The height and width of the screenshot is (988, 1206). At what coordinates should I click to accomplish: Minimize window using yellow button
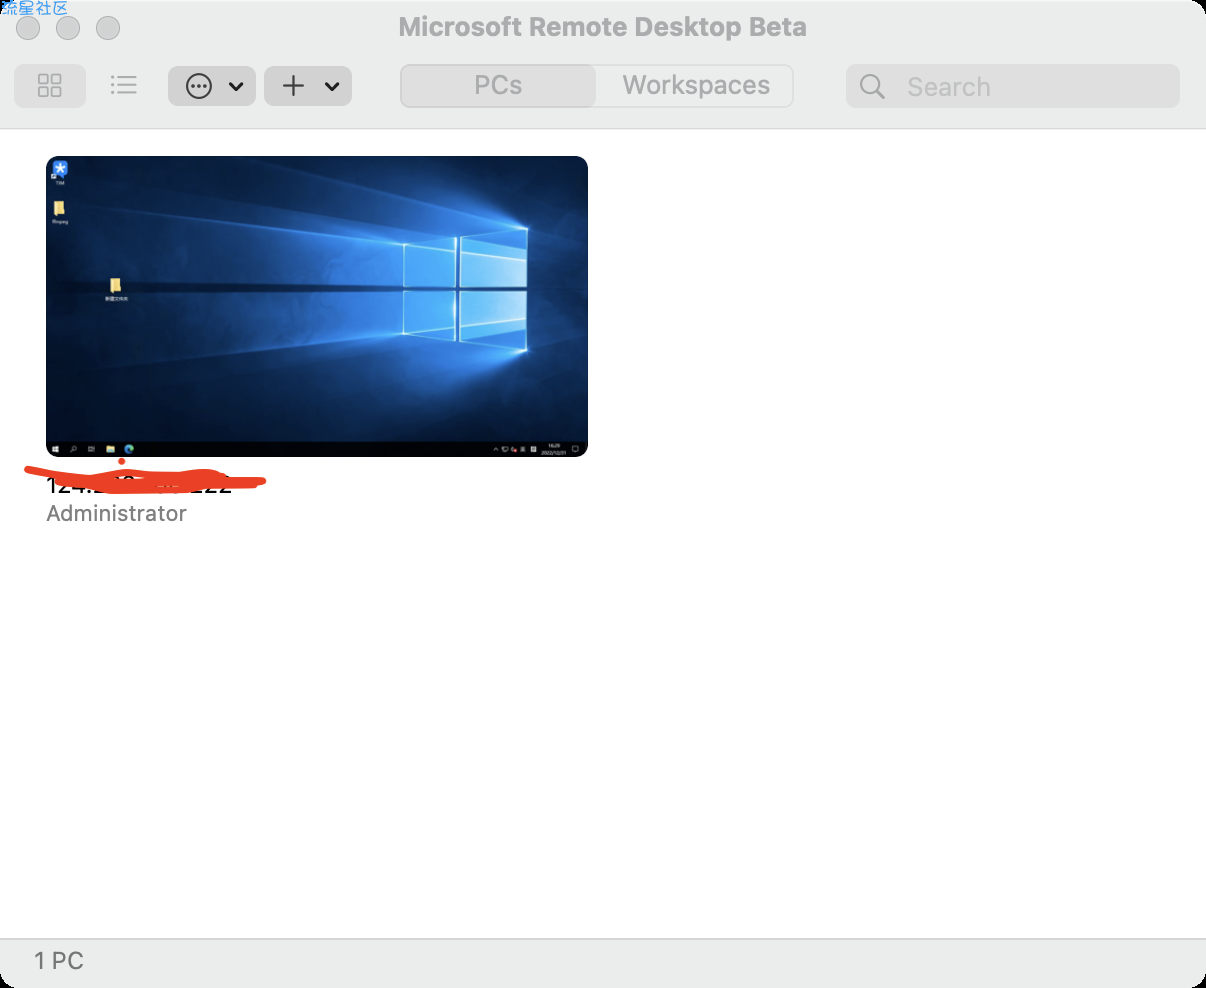click(x=68, y=28)
